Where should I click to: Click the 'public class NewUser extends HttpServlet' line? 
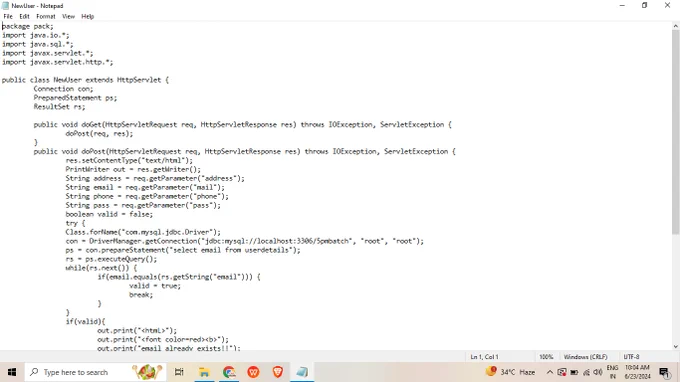pos(85,80)
